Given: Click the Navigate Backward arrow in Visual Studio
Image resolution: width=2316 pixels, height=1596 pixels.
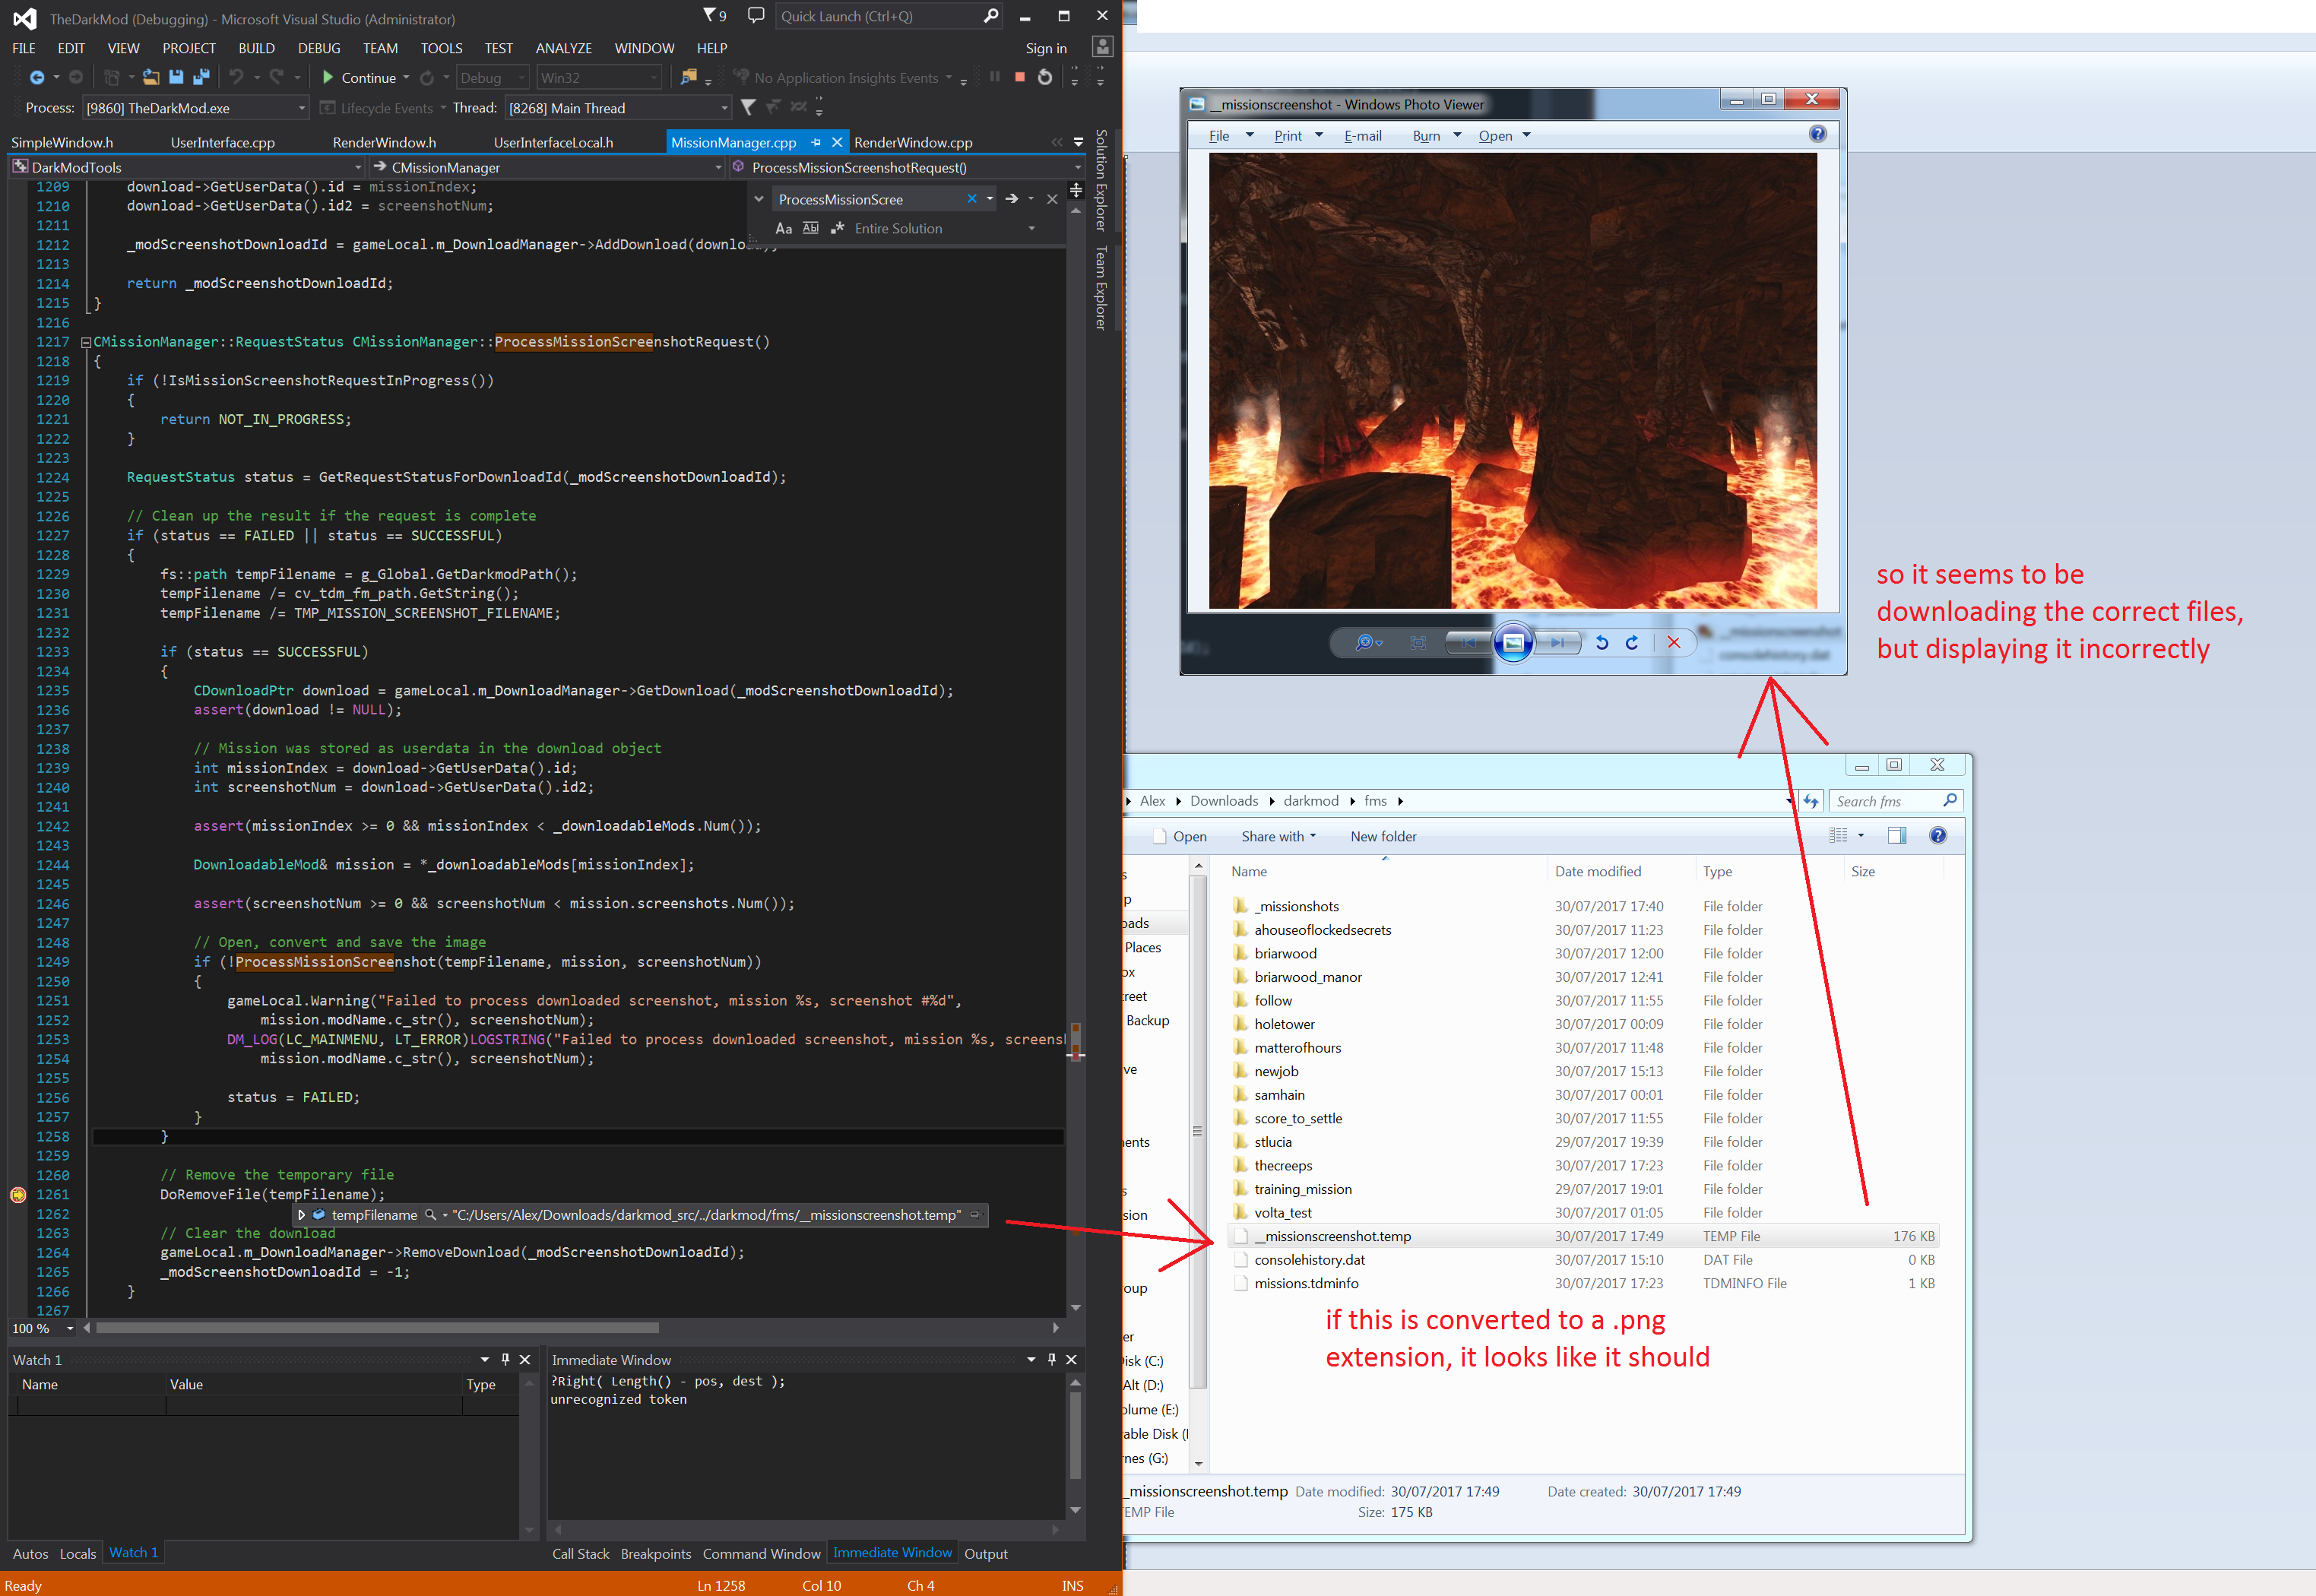Looking at the screenshot, I should click(x=37, y=78).
